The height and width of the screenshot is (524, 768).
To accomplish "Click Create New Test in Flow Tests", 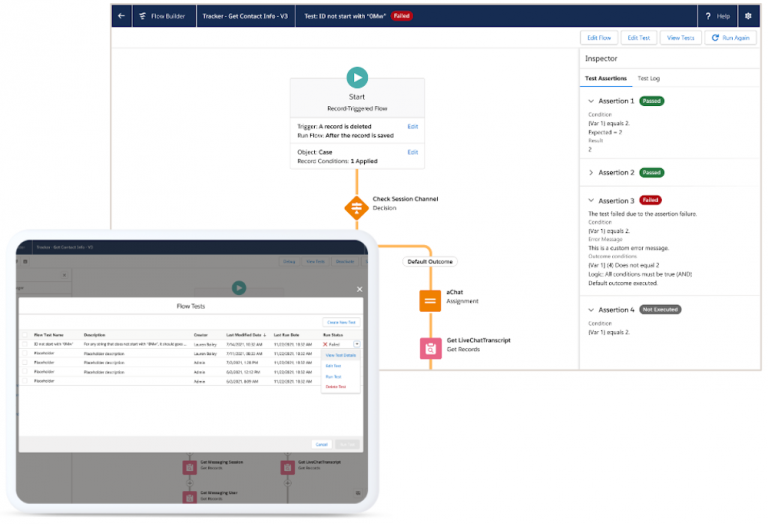I will 342,322.
